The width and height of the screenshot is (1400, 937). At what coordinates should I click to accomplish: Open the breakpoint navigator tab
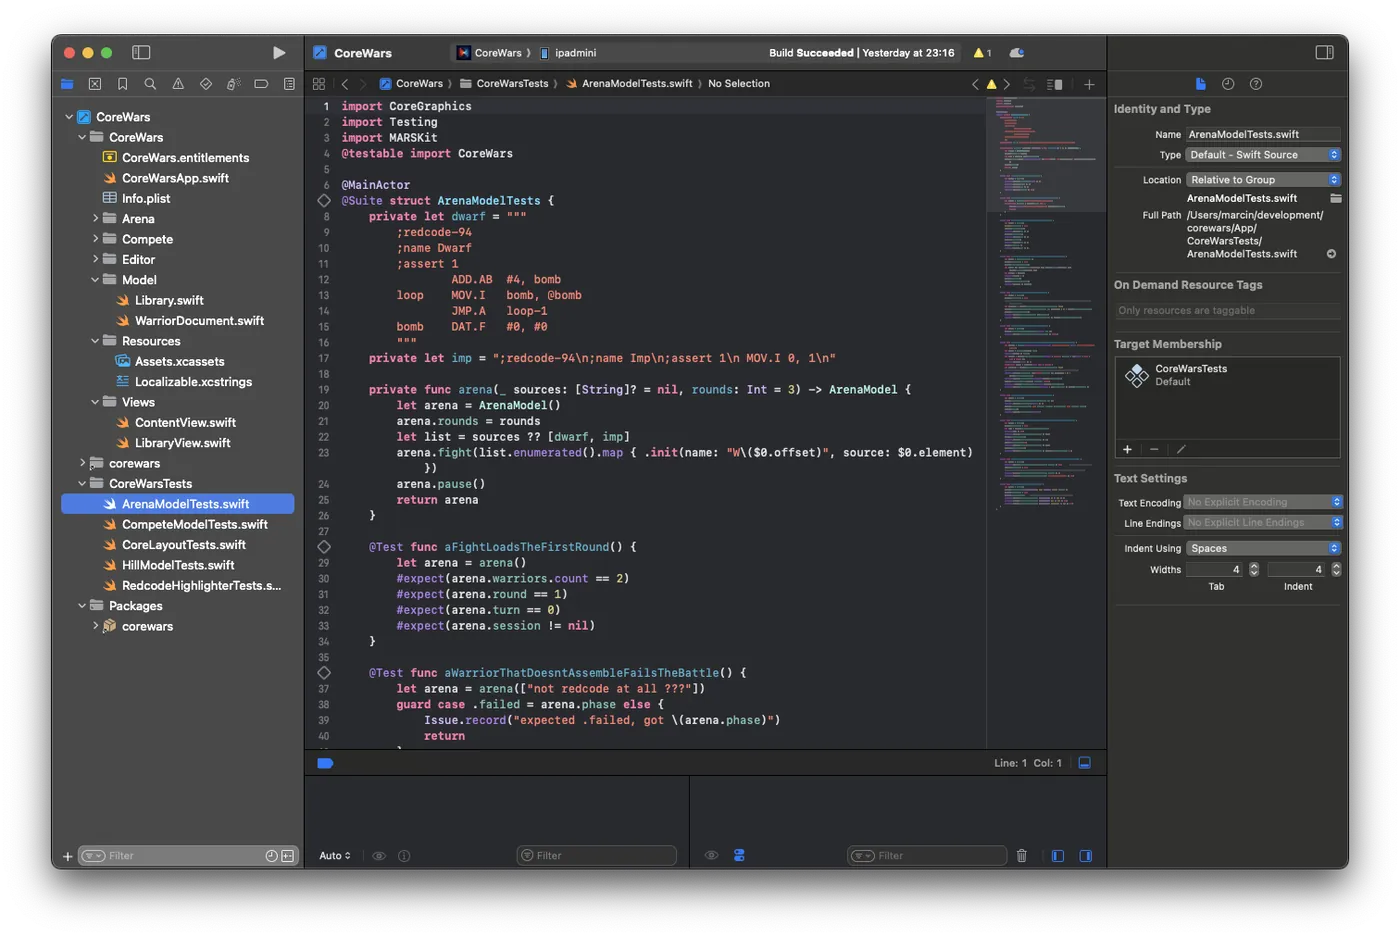tap(261, 84)
